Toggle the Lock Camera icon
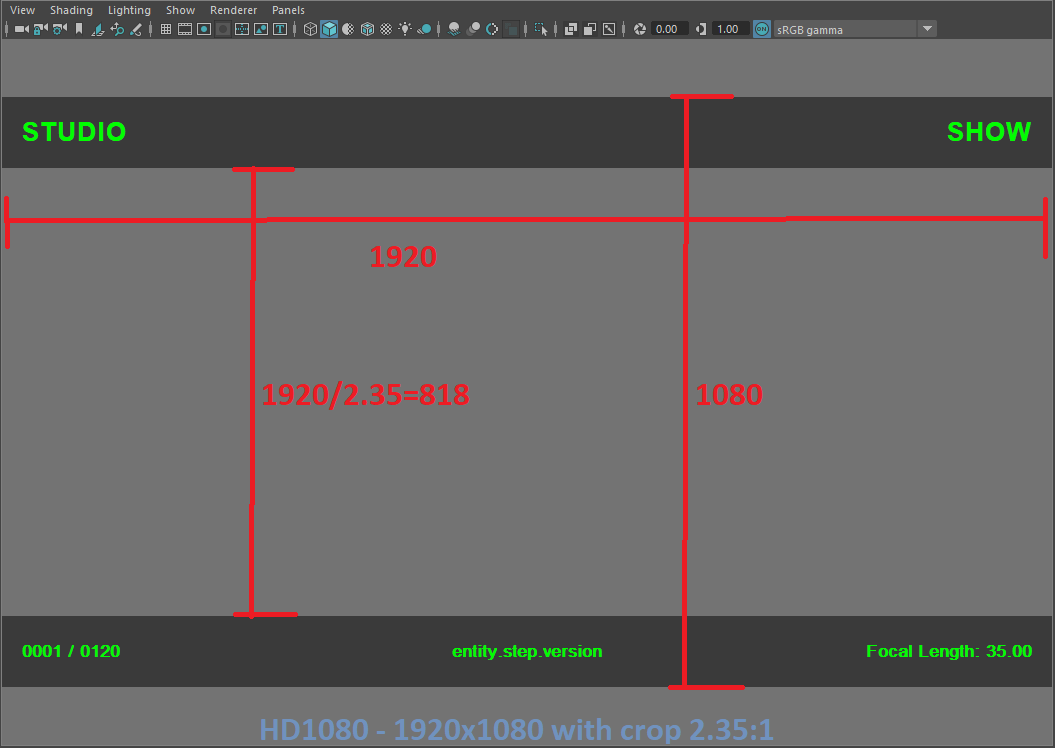This screenshot has width=1055, height=748. [x=40, y=29]
